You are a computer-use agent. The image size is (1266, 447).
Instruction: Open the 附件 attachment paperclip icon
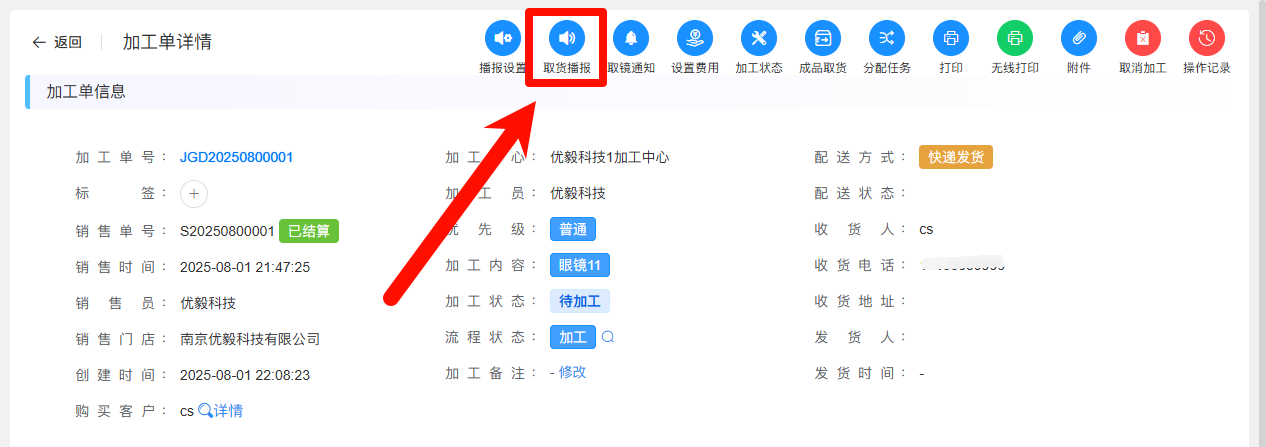(1079, 39)
